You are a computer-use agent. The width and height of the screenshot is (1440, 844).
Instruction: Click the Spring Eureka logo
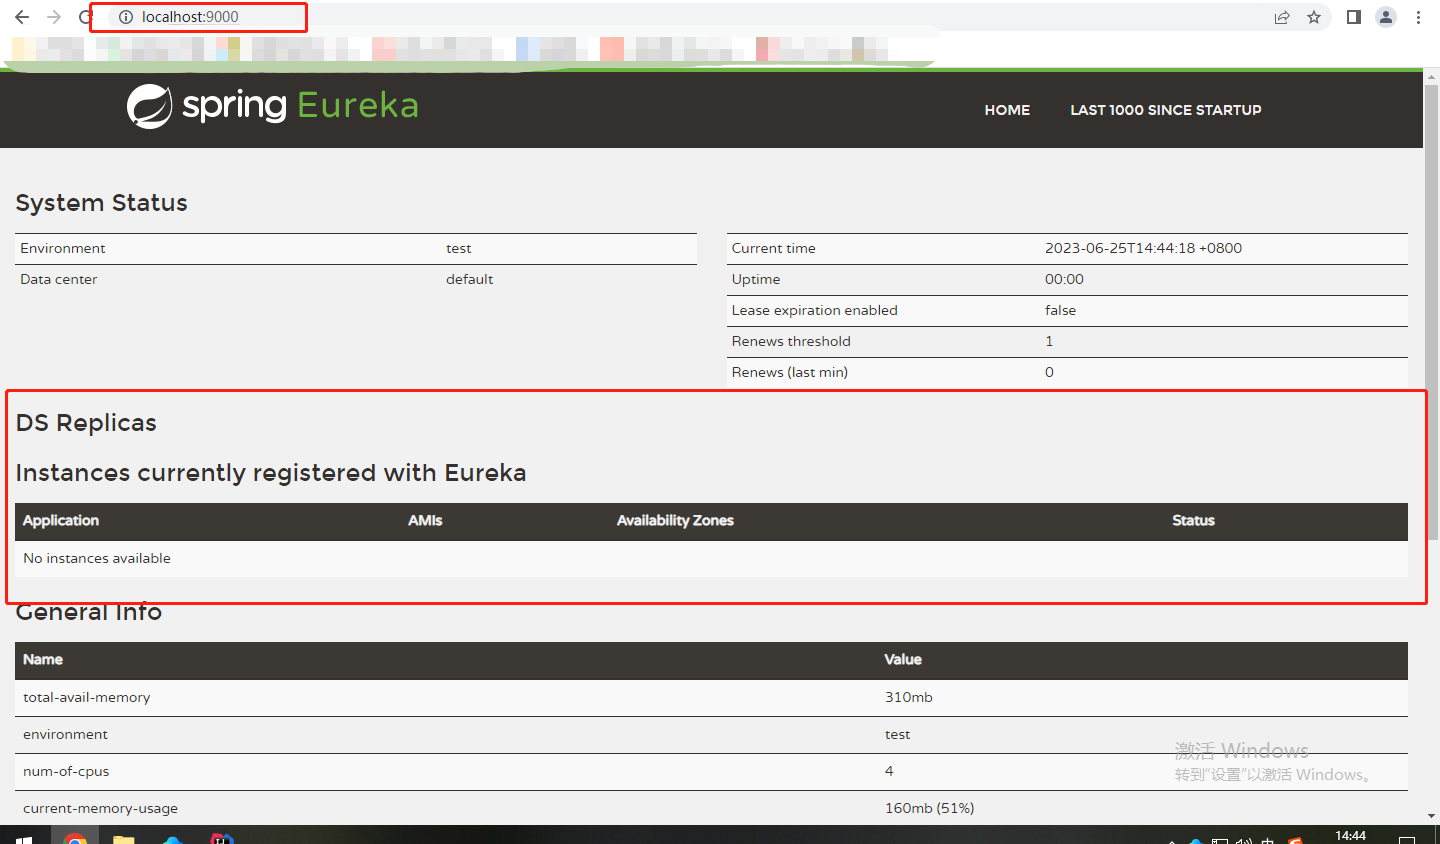[273, 106]
